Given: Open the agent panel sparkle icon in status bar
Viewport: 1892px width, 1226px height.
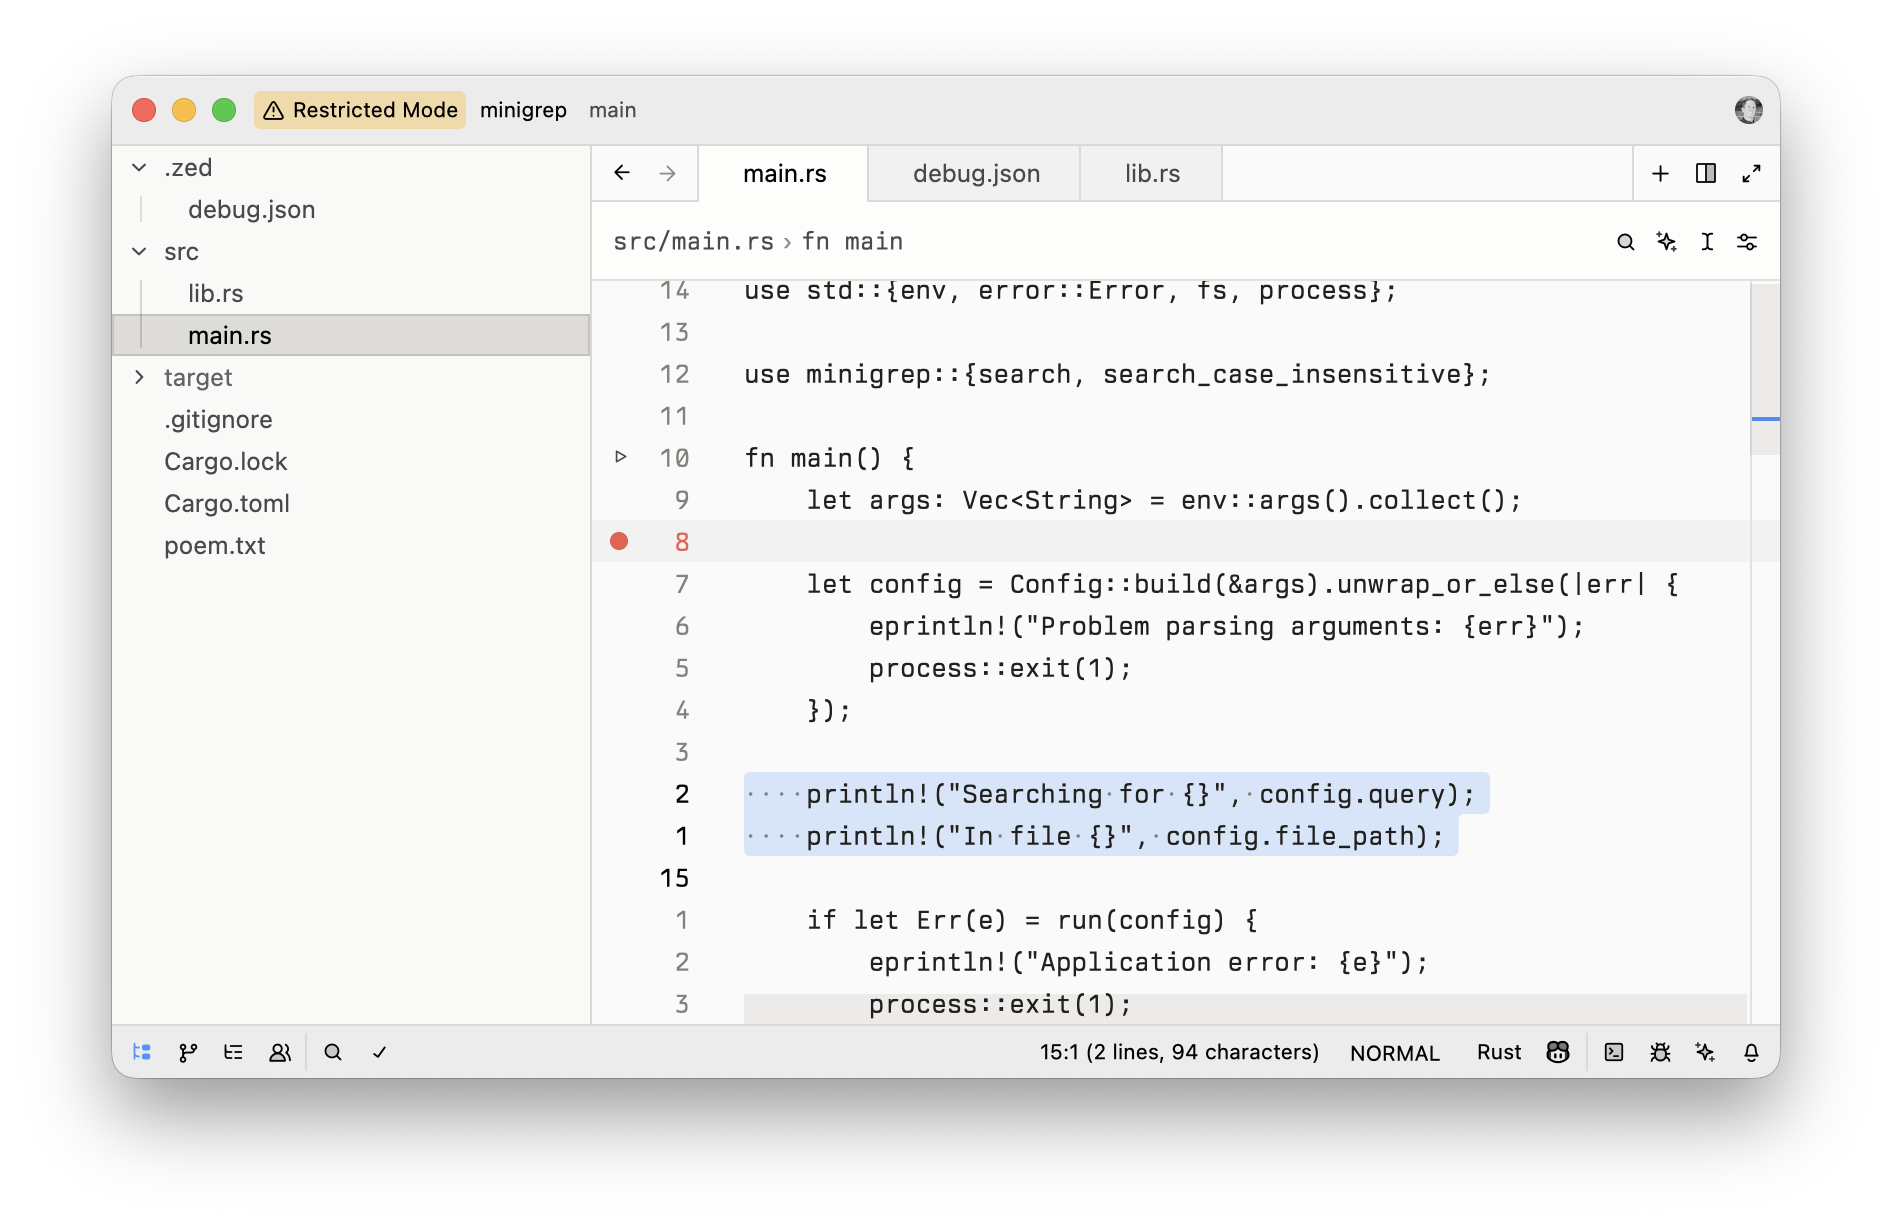Looking at the screenshot, I should pyautogui.click(x=1706, y=1052).
